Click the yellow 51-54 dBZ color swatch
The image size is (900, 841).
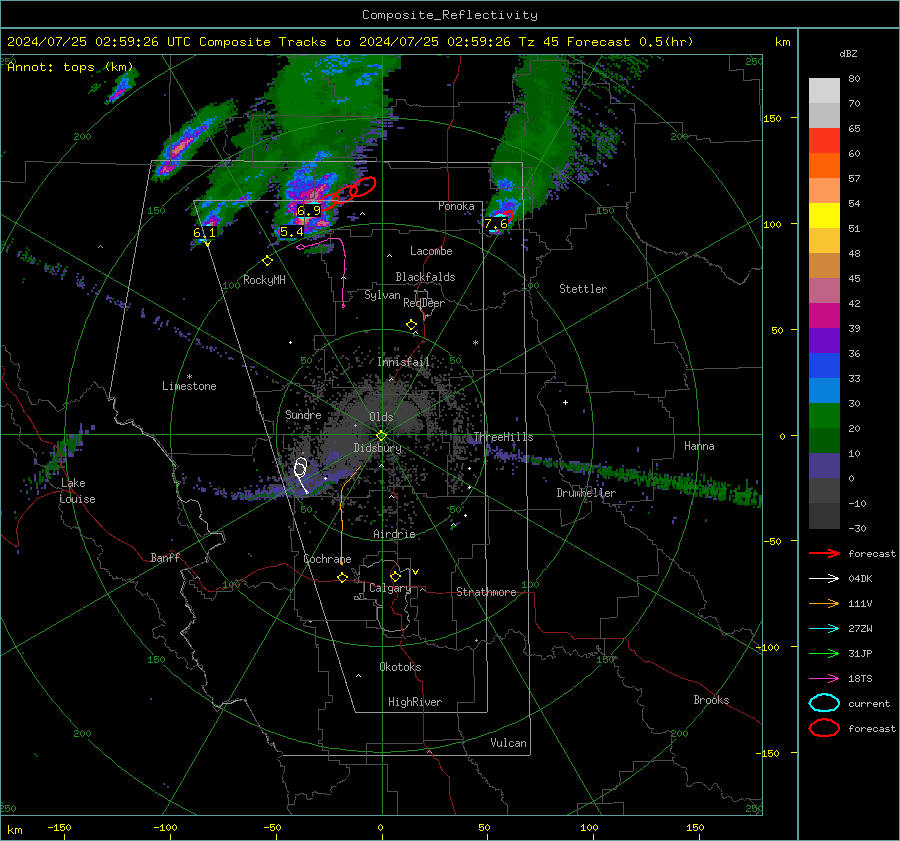tap(824, 216)
